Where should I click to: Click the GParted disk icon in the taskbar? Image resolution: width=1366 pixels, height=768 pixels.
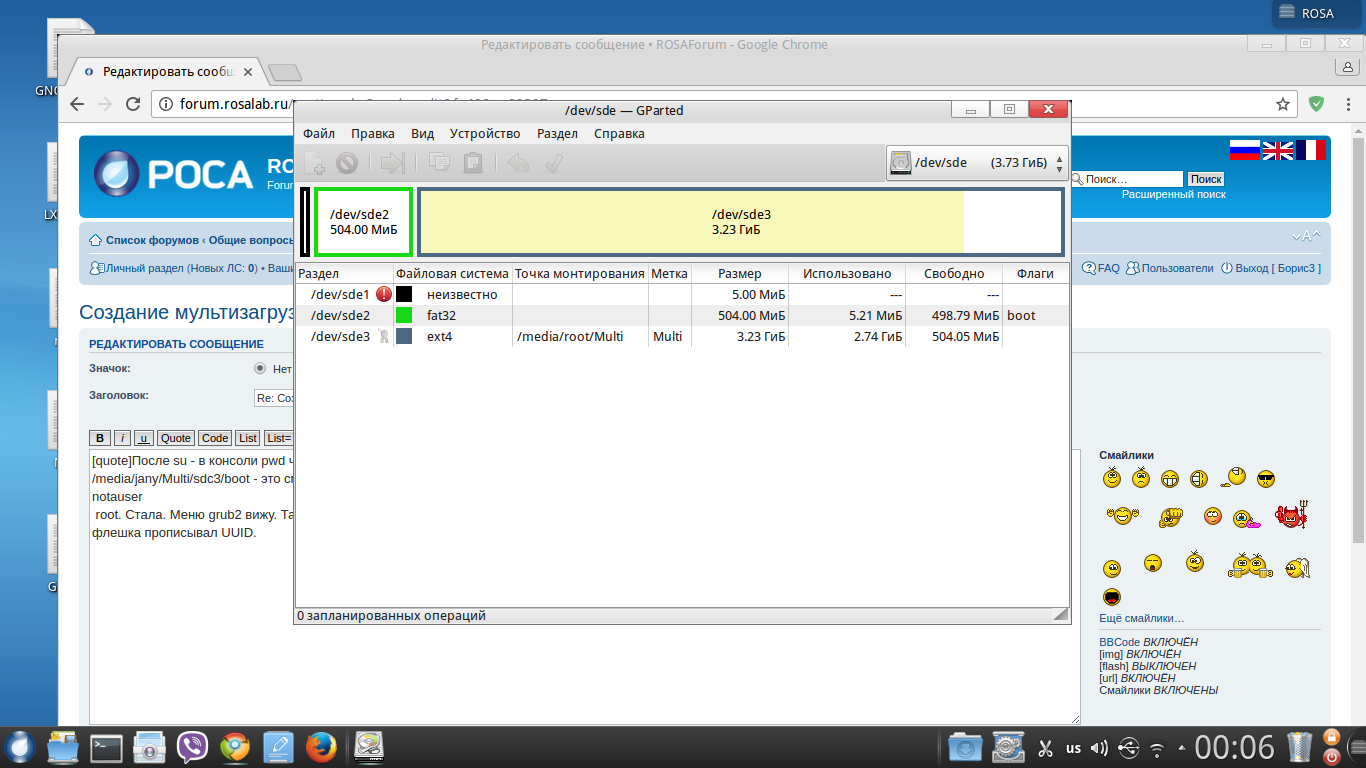370,747
